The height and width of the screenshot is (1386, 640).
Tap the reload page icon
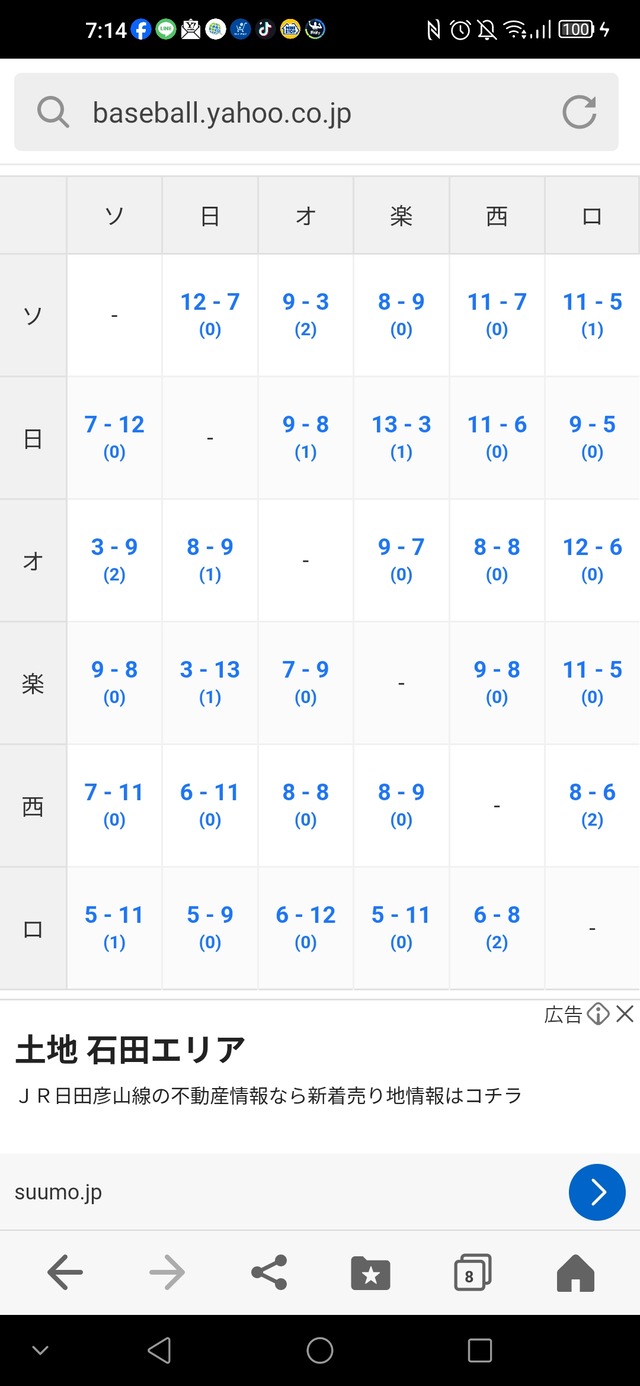tap(579, 112)
